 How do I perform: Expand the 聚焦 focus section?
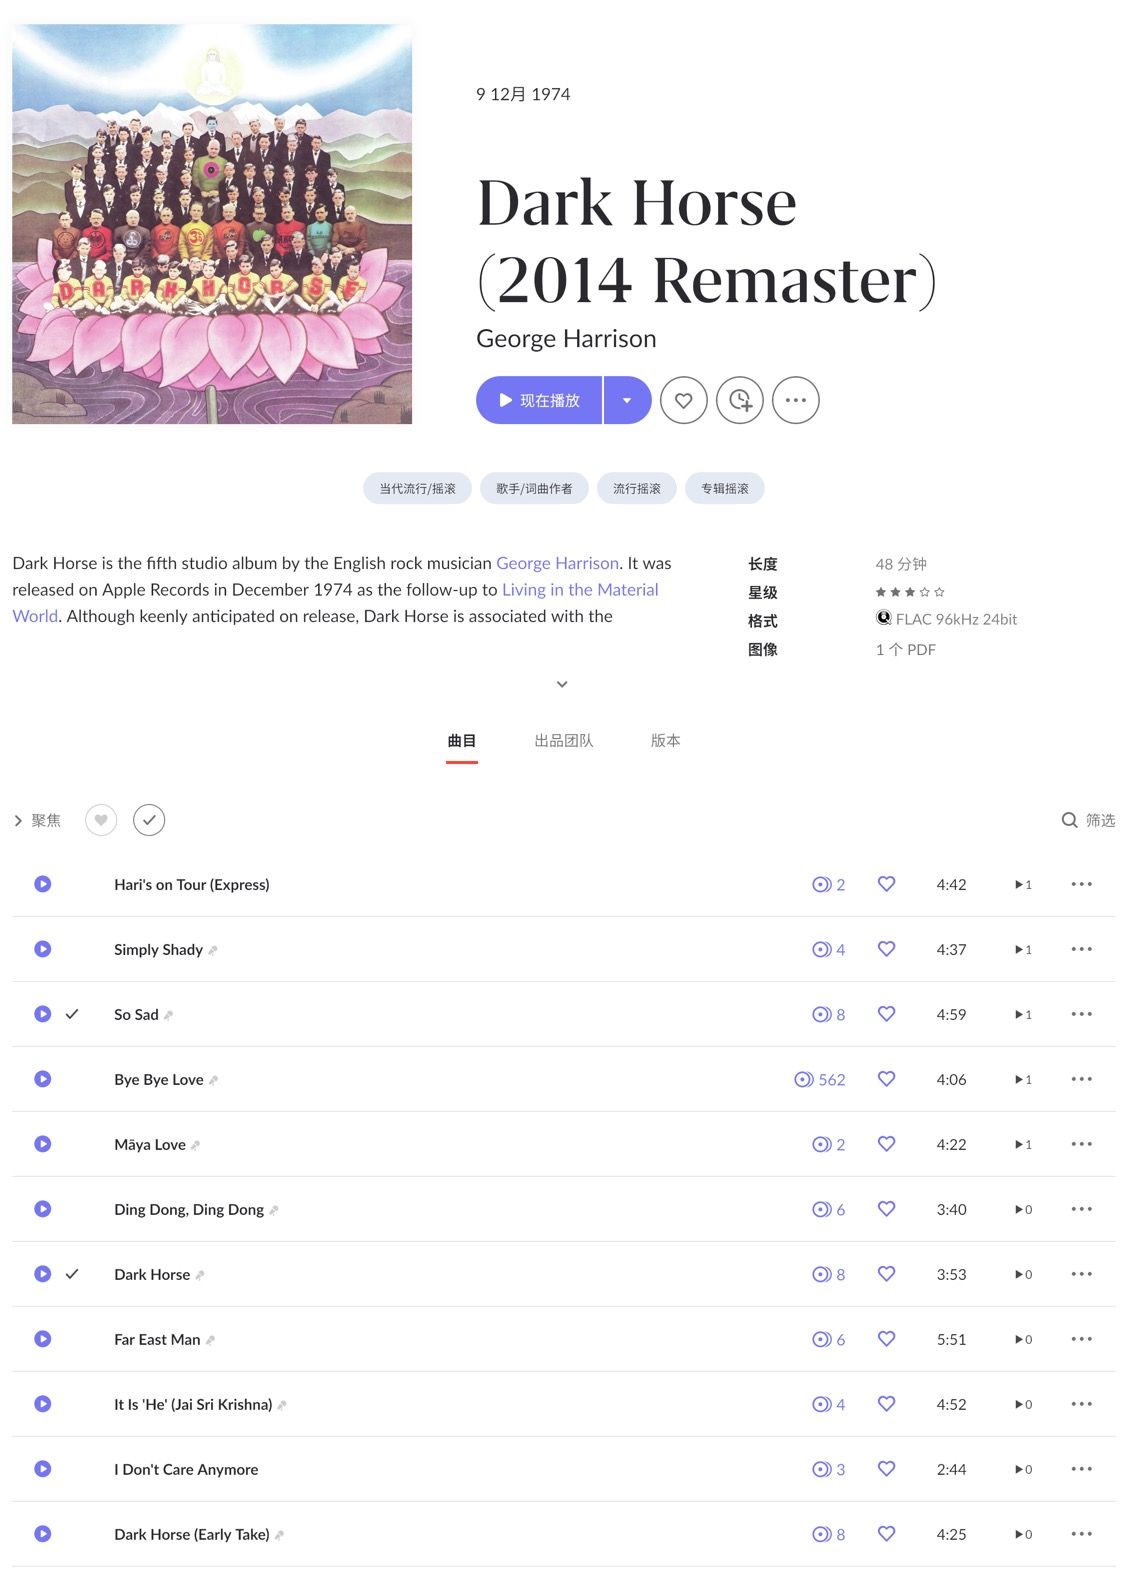point(37,820)
